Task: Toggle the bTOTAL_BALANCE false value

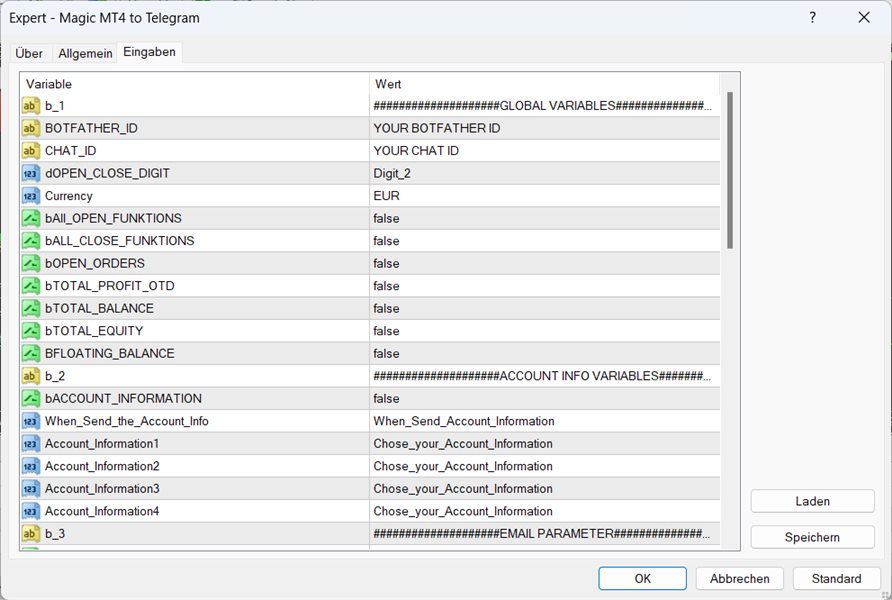Action: coord(386,308)
